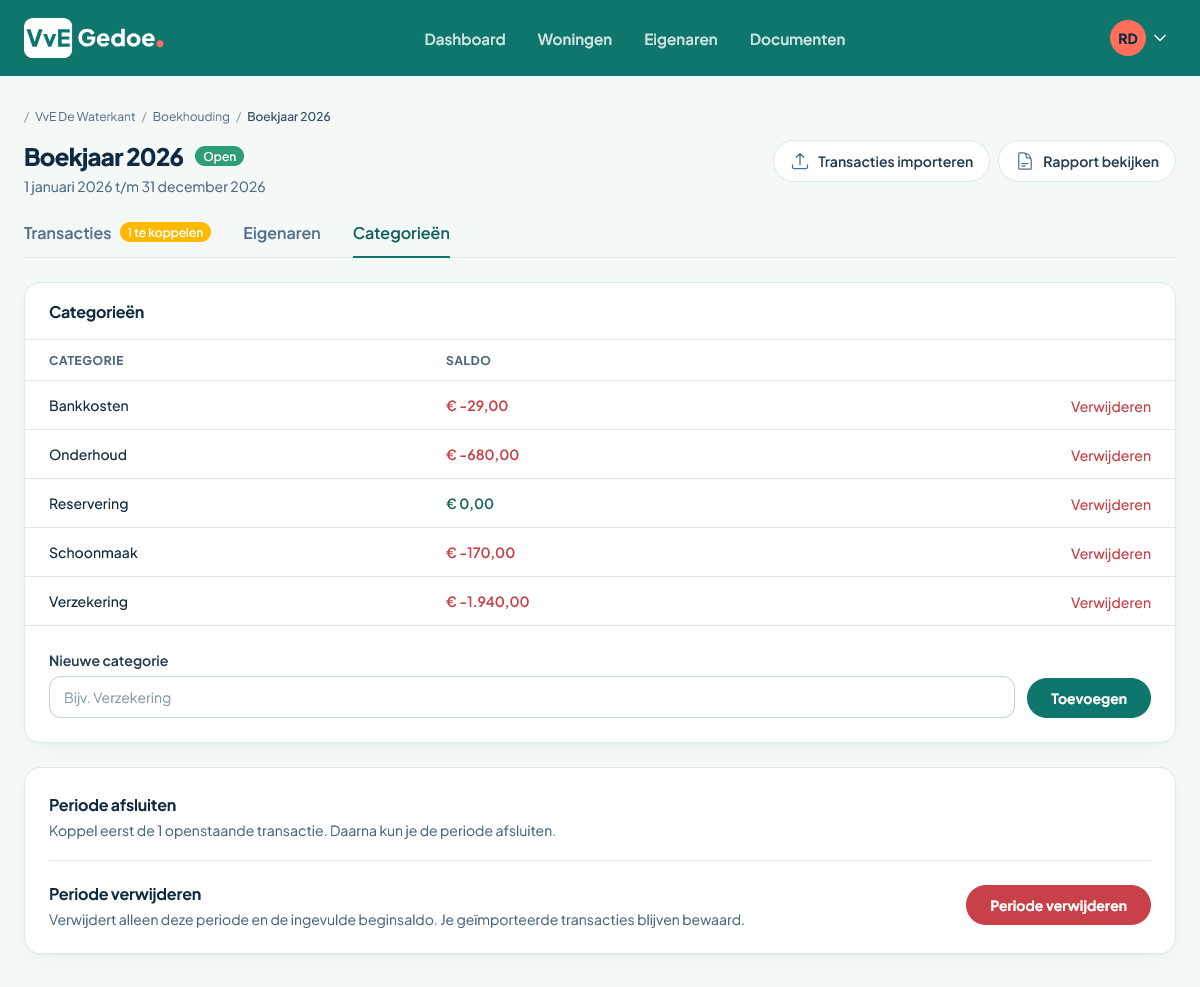Click the VvE Gedoe logo
The height and width of the screenshot is (987, 1200).
(94, 39)
